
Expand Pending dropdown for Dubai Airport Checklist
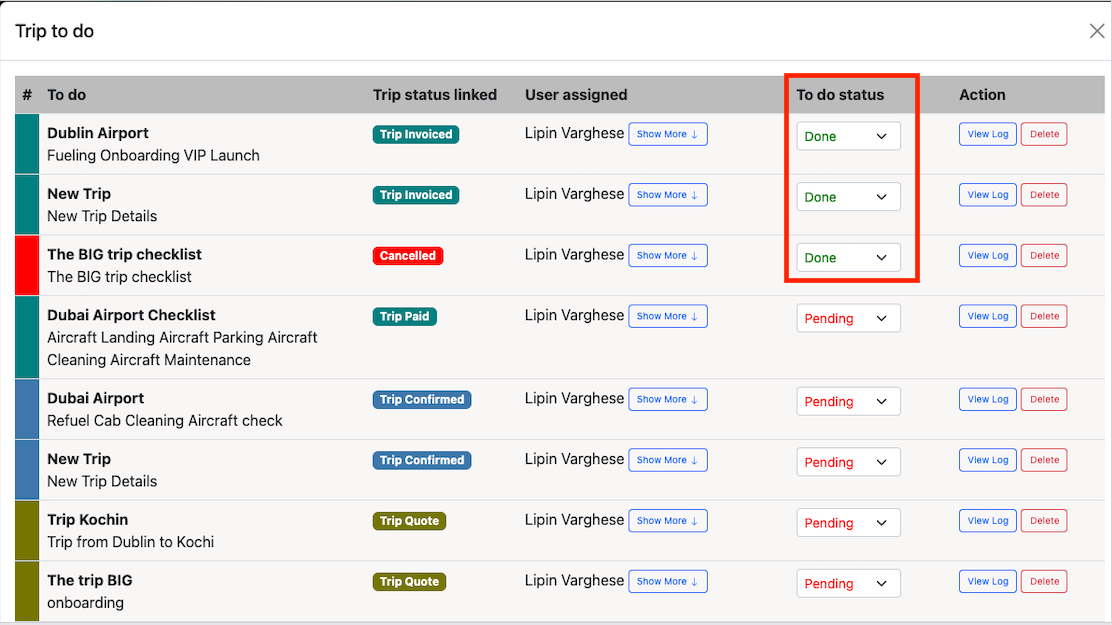(848, 319)
